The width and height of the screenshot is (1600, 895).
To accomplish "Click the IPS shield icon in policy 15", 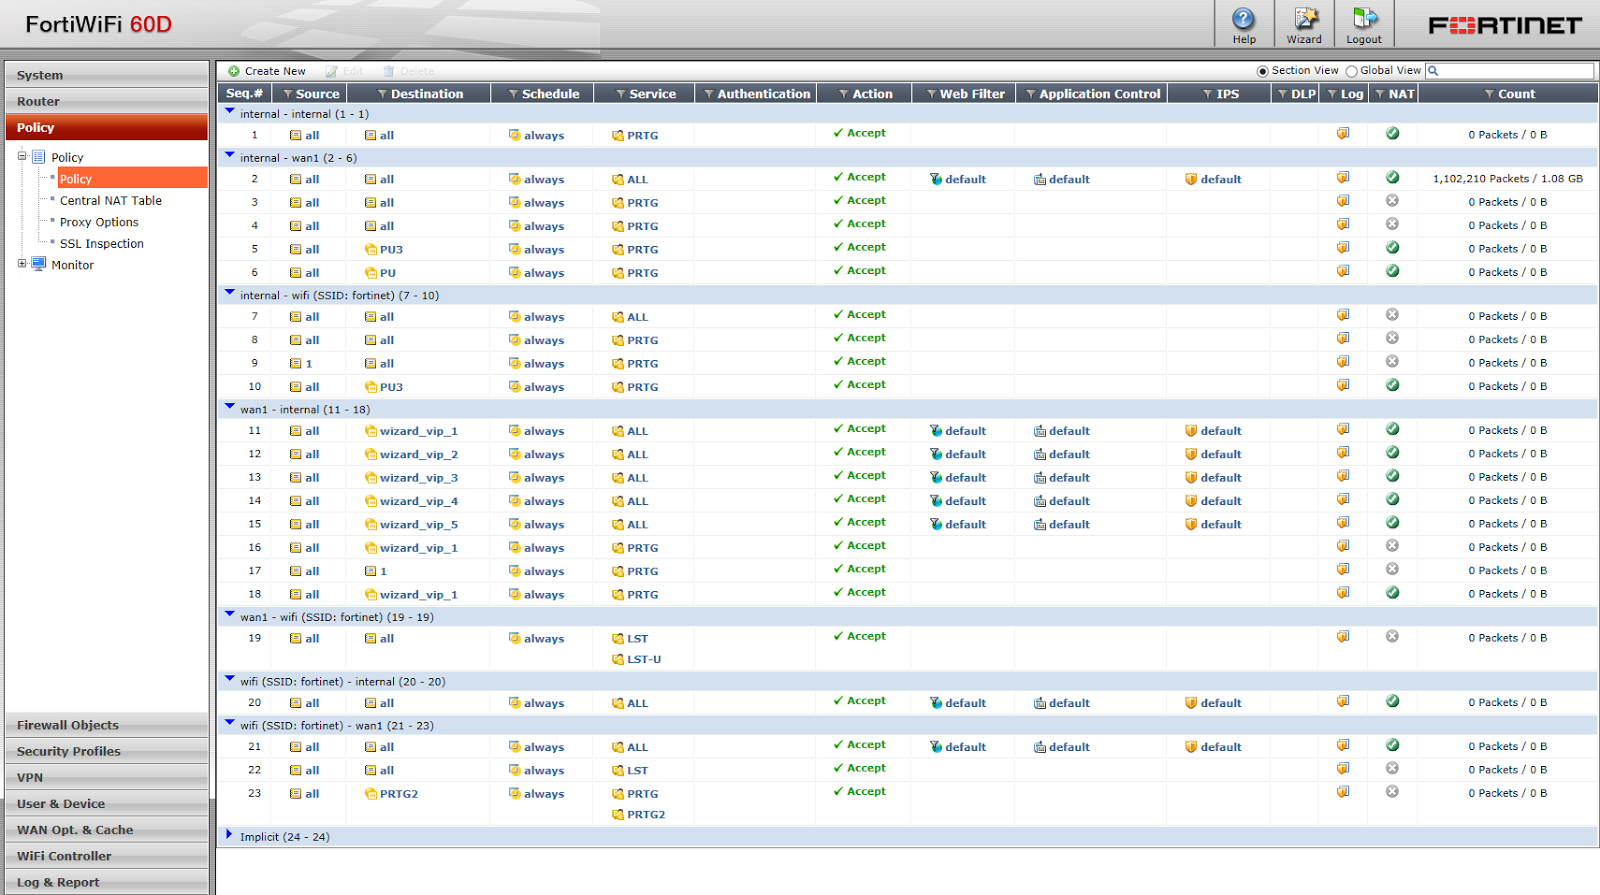I will click(x=1191, y=524).
